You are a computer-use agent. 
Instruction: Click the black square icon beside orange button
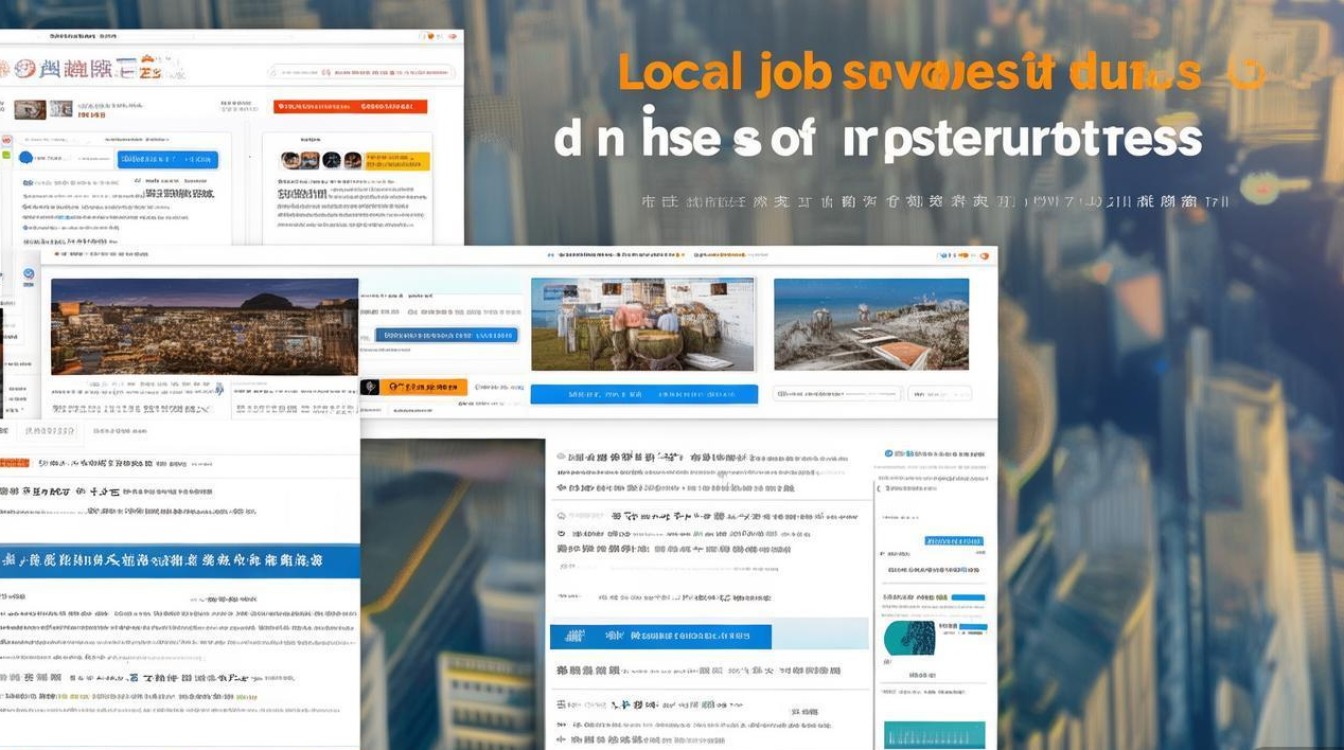(370, 386)
